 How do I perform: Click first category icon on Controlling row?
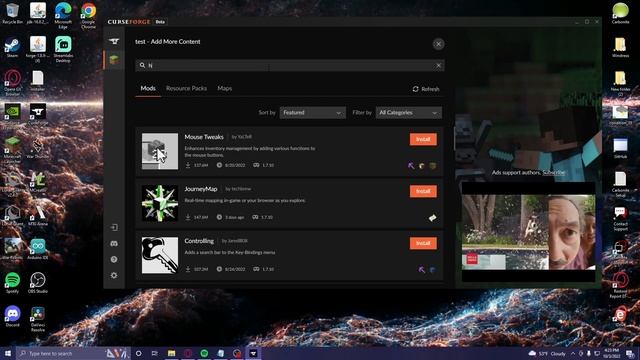422,270
